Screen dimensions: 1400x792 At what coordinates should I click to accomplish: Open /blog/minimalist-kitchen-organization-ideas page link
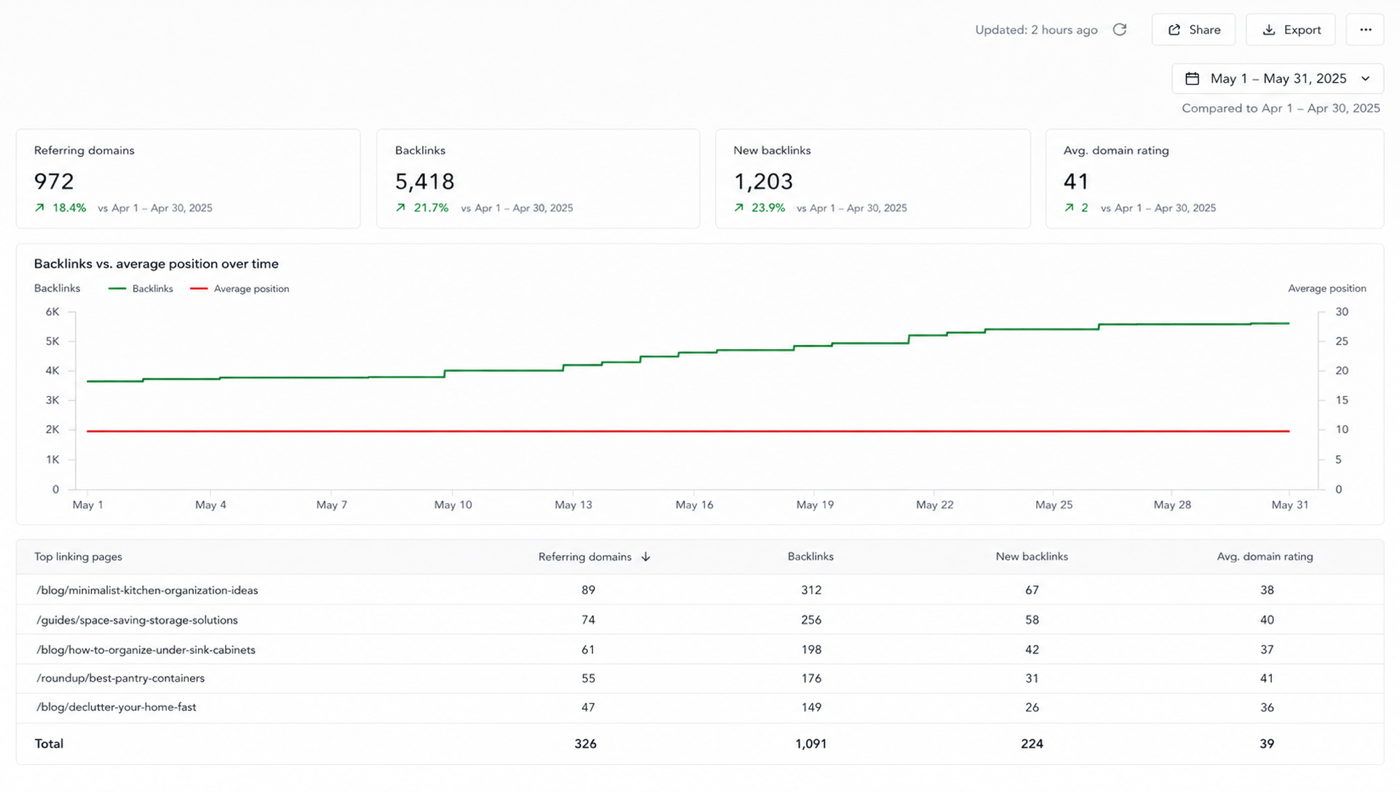coord(147,590)
